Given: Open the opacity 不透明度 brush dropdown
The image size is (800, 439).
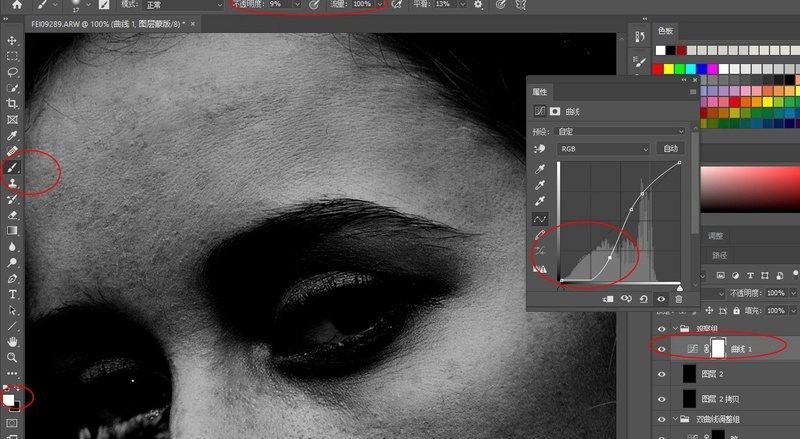Looking at the screenshot, I should (x=297, y=4).
